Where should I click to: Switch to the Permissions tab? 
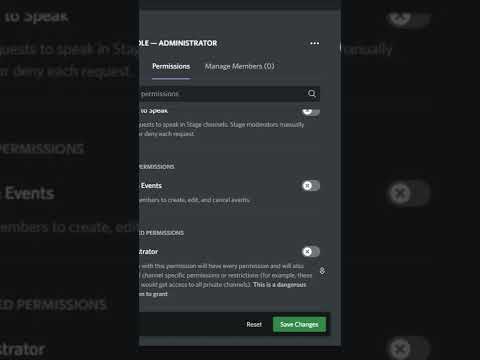click(x=171, y=66)
